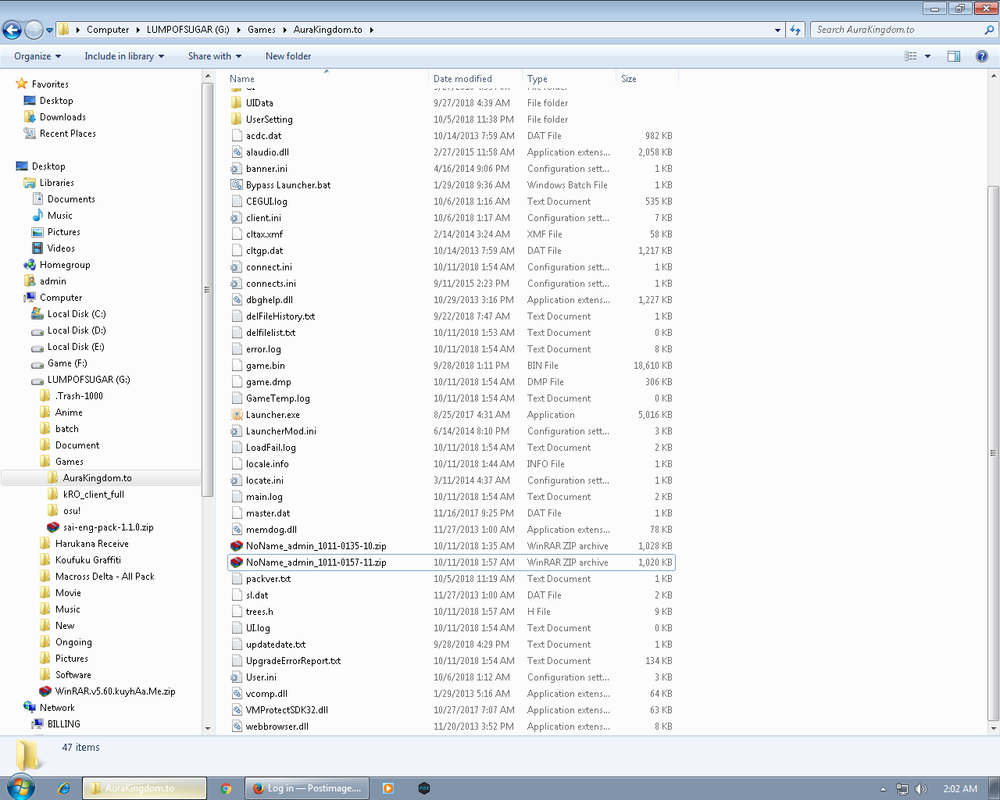This screenshot has width=1000, height=800.
Task: Select Game (F:) drive in navigation pane
Action: pyautogui.click(x=67, y=363)
